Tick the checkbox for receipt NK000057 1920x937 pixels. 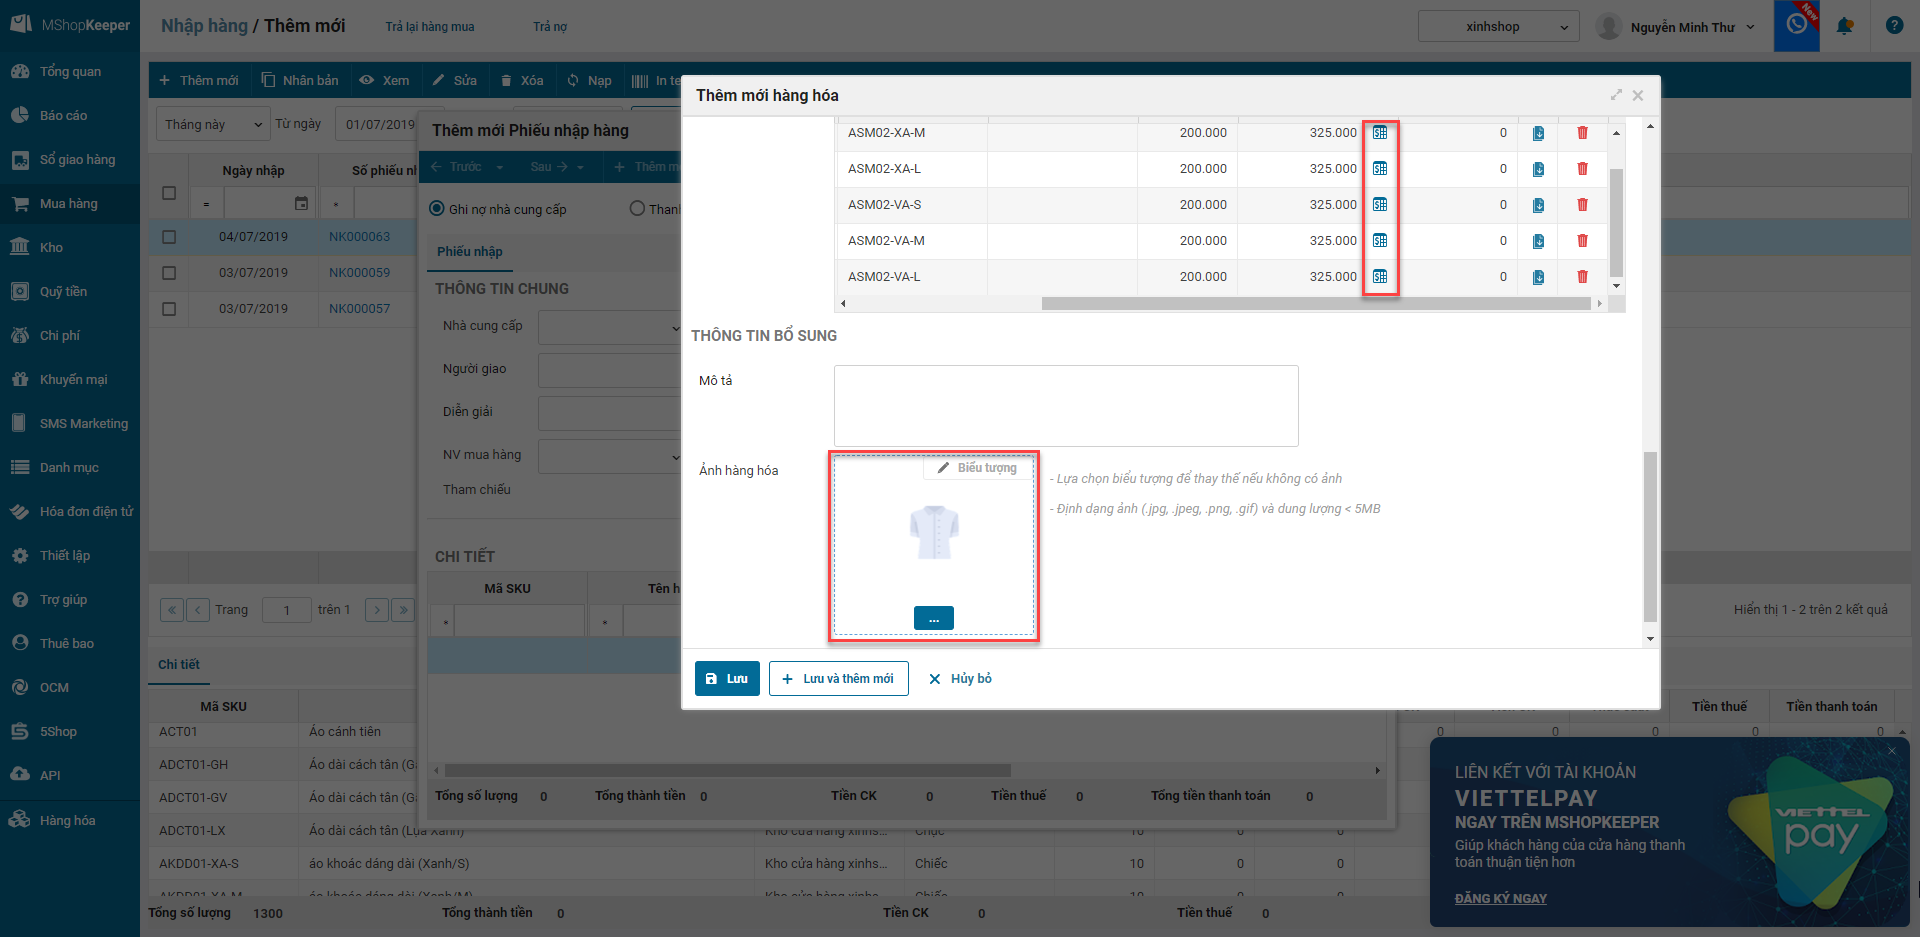[x=169, y=309]
